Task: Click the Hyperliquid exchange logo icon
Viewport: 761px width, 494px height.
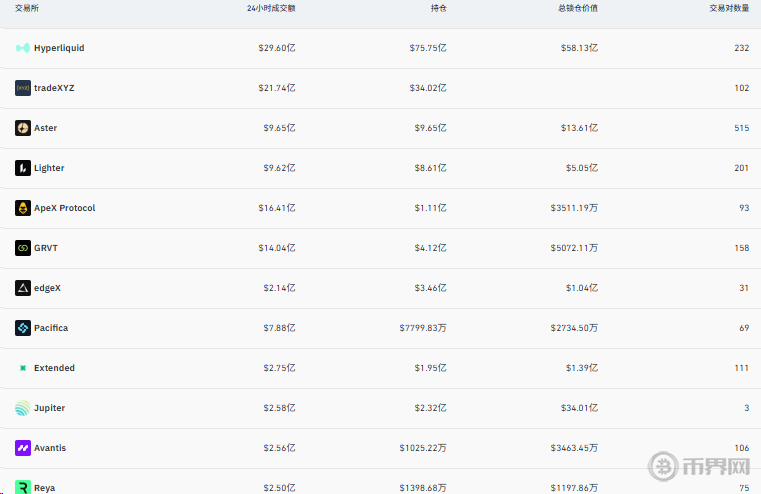Action: click(x=23, y=48)
